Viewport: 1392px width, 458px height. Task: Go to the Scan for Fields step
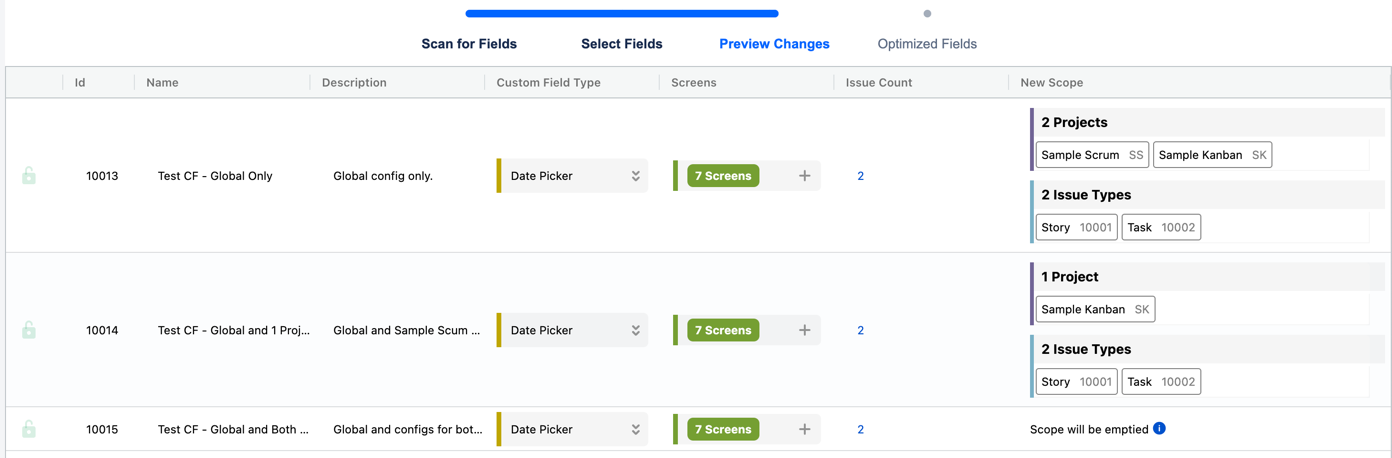(x=469, y=44)
